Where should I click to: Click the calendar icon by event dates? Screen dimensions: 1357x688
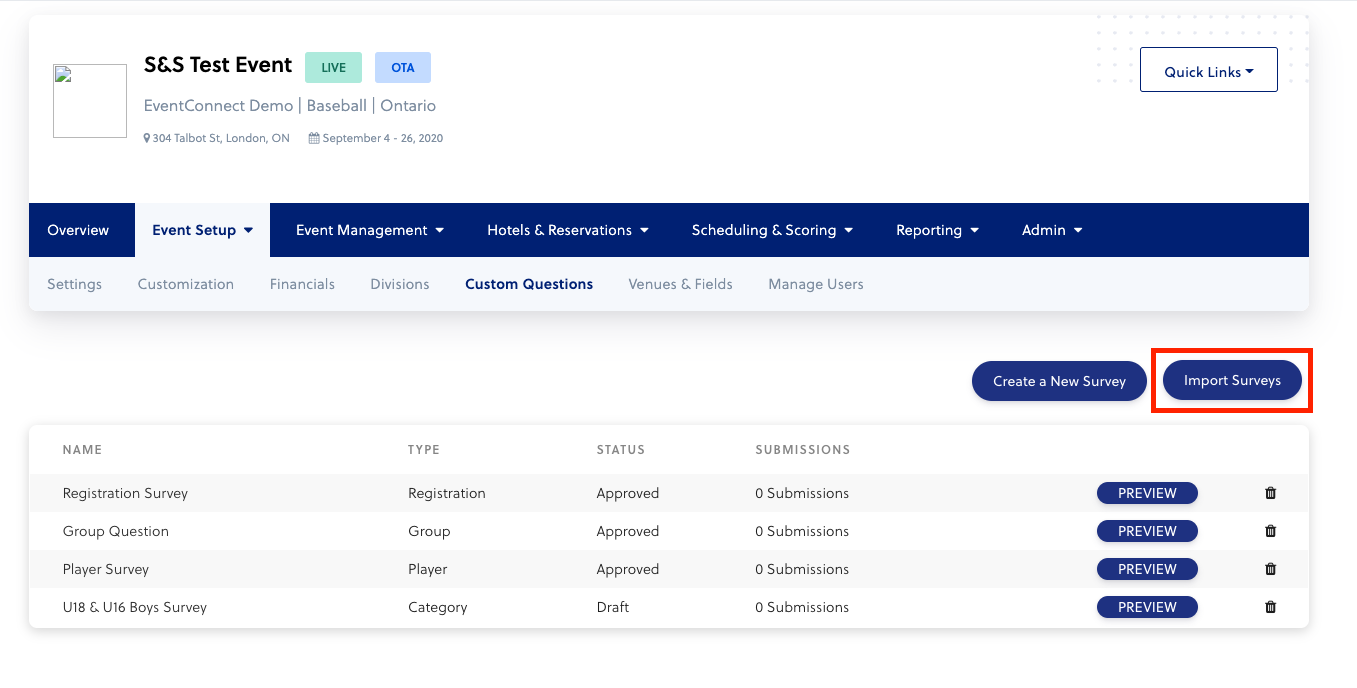[314, 138]
